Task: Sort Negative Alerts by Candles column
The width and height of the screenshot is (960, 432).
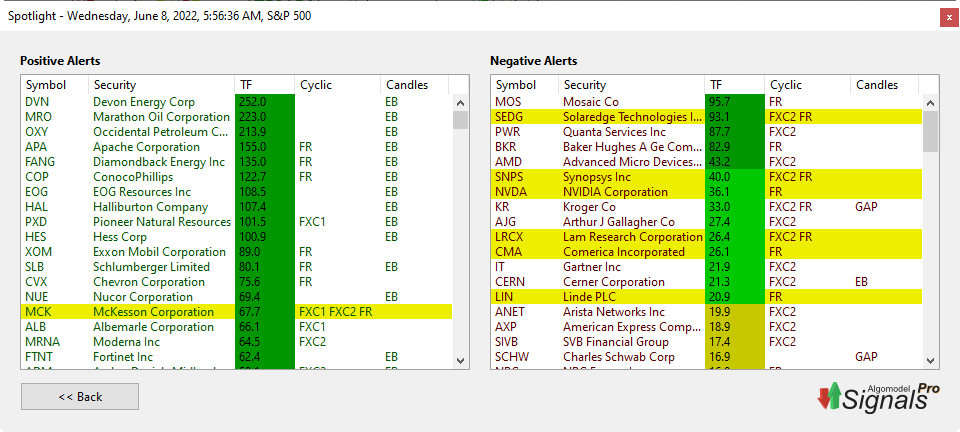Action: click(x=885, y=85)
